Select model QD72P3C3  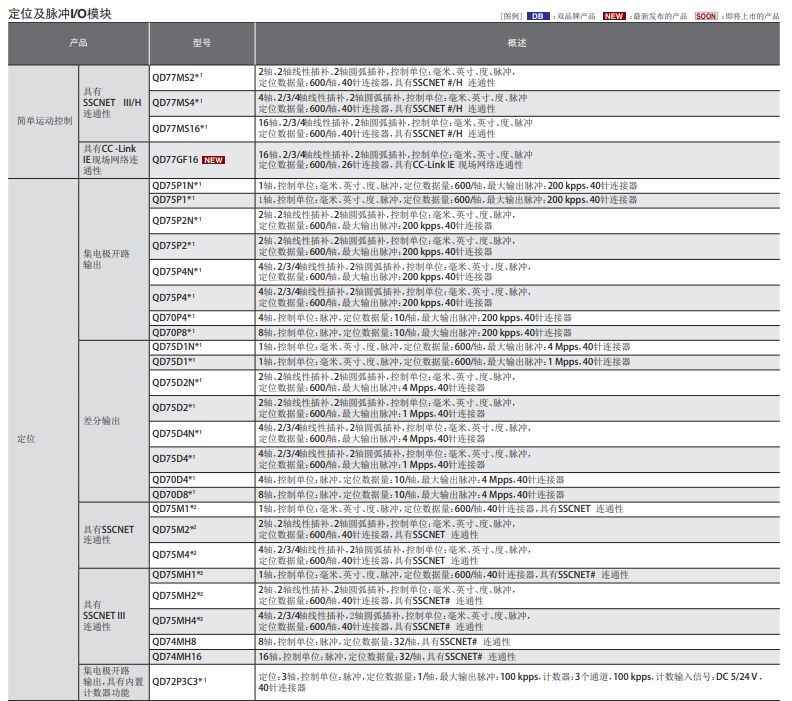(202, 682)
